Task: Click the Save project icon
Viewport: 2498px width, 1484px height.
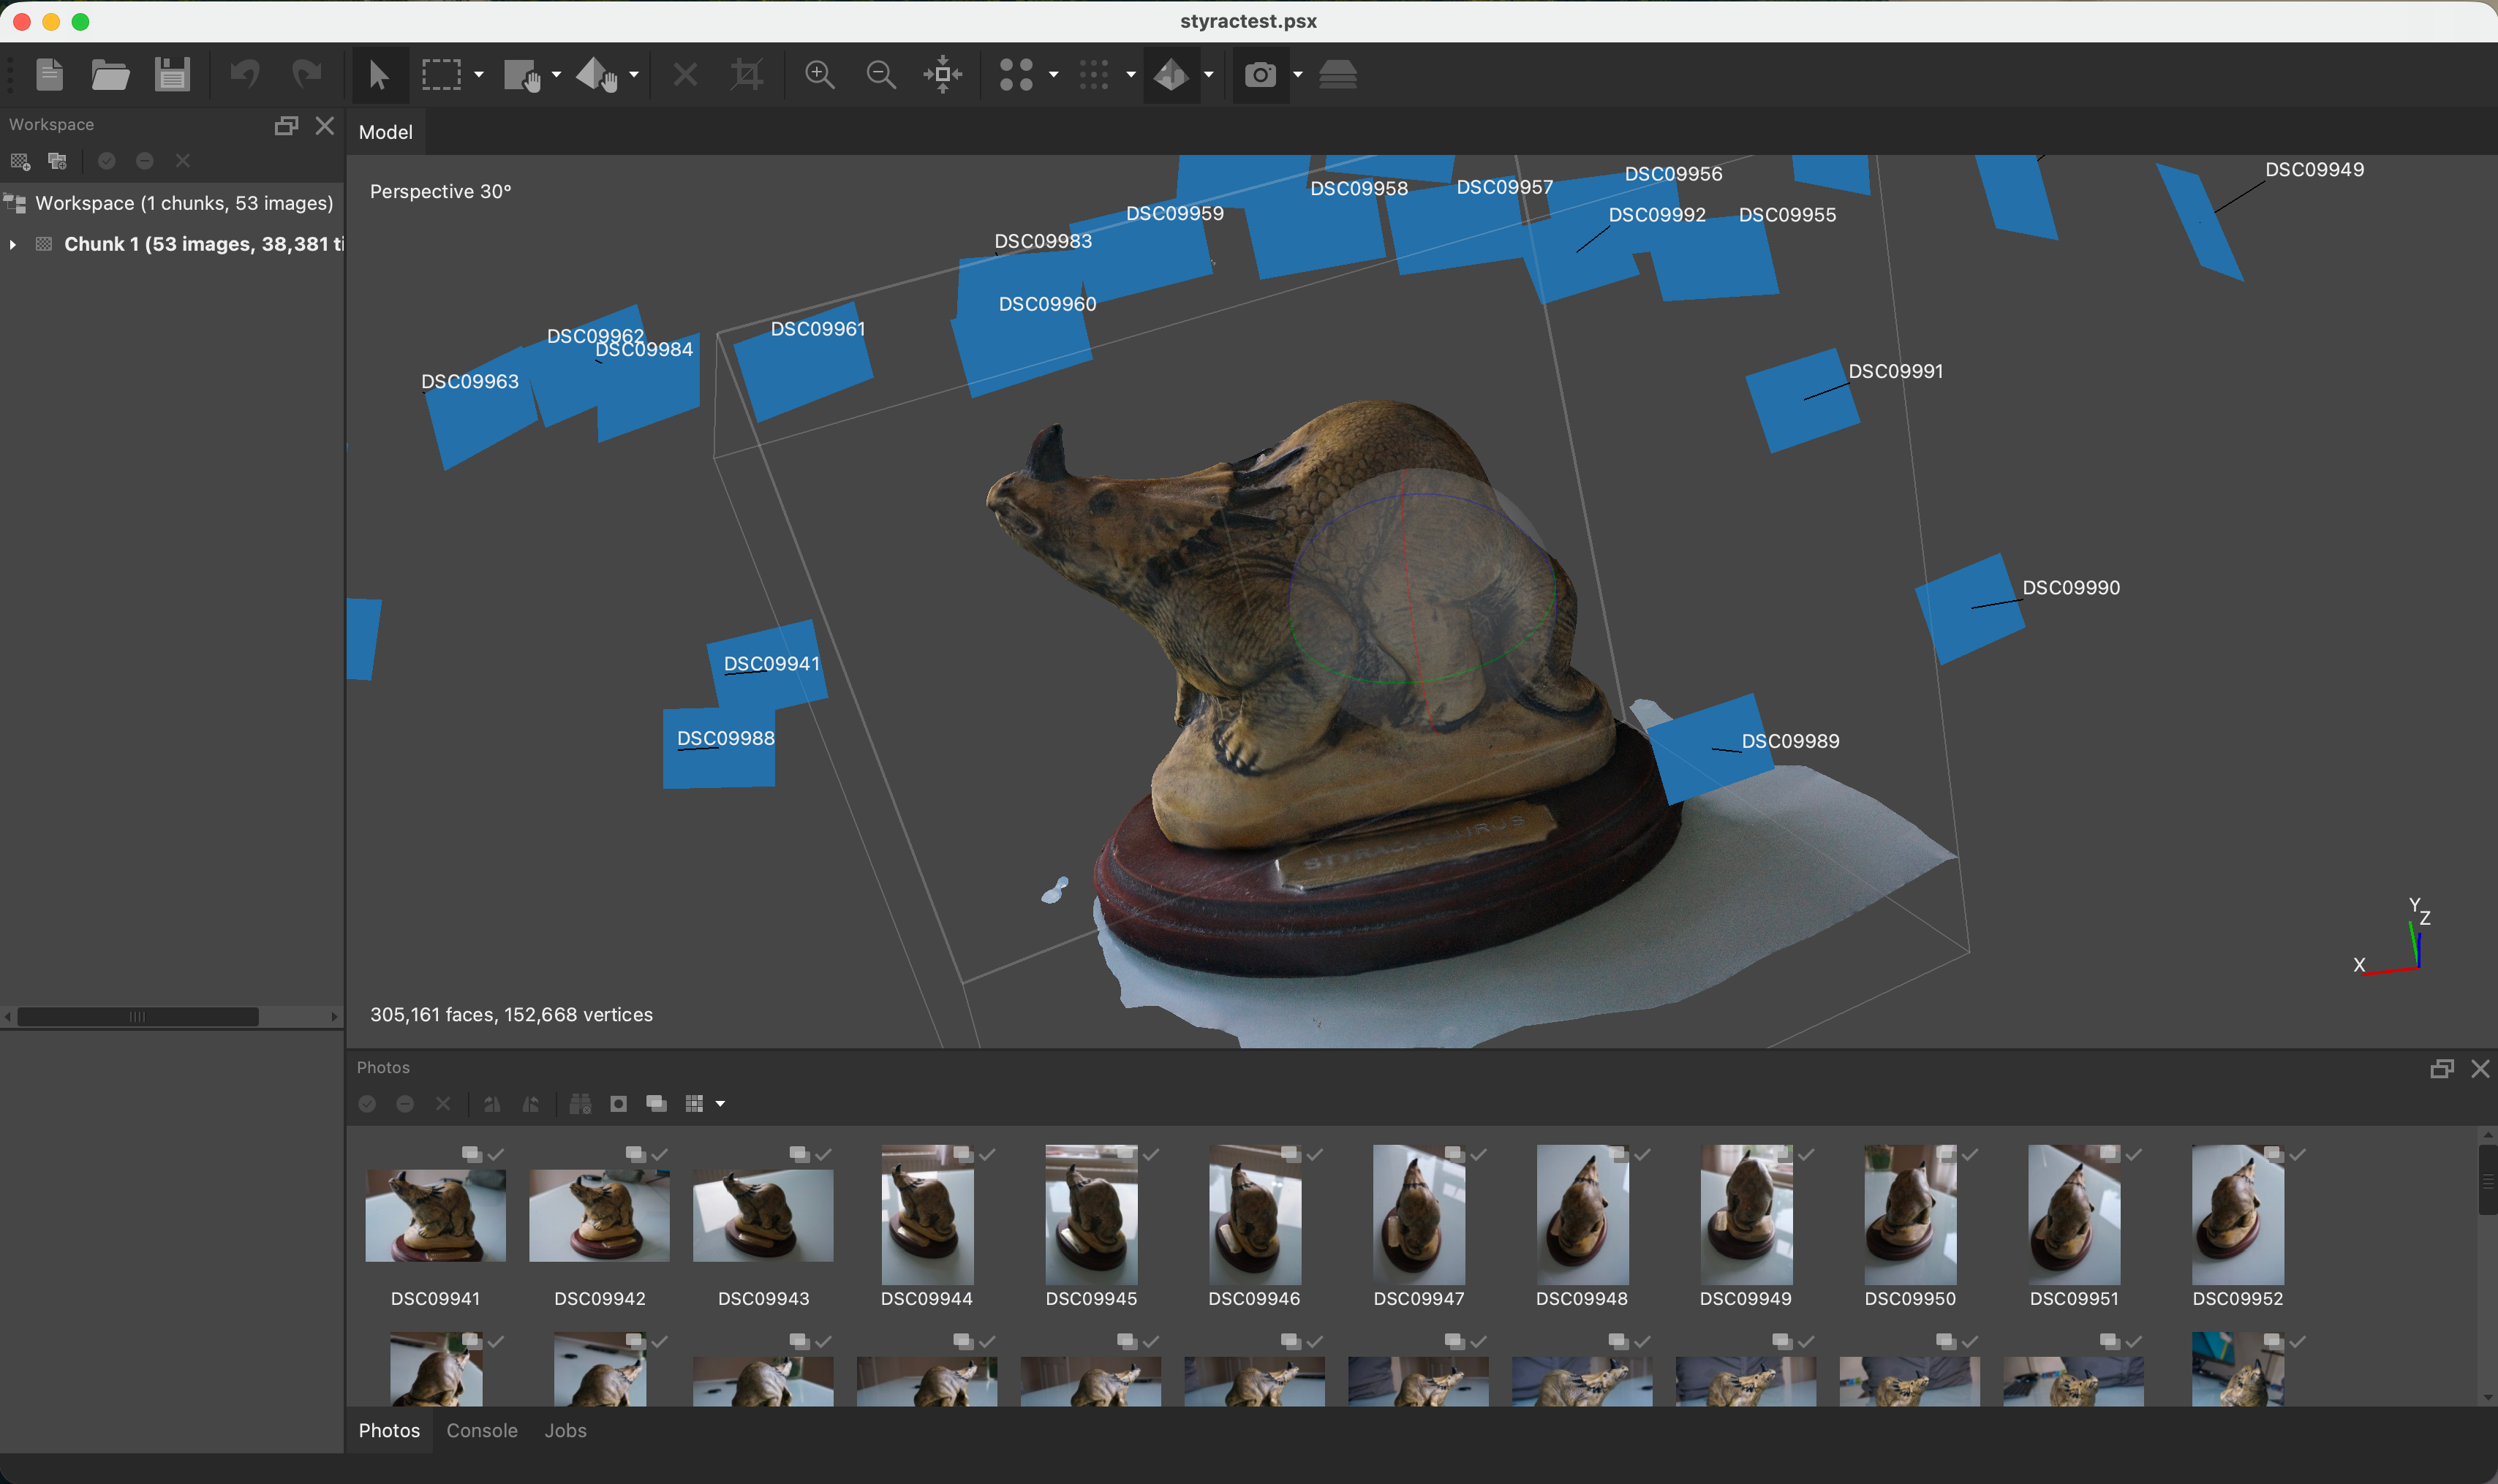Action: tap(172, 74)
